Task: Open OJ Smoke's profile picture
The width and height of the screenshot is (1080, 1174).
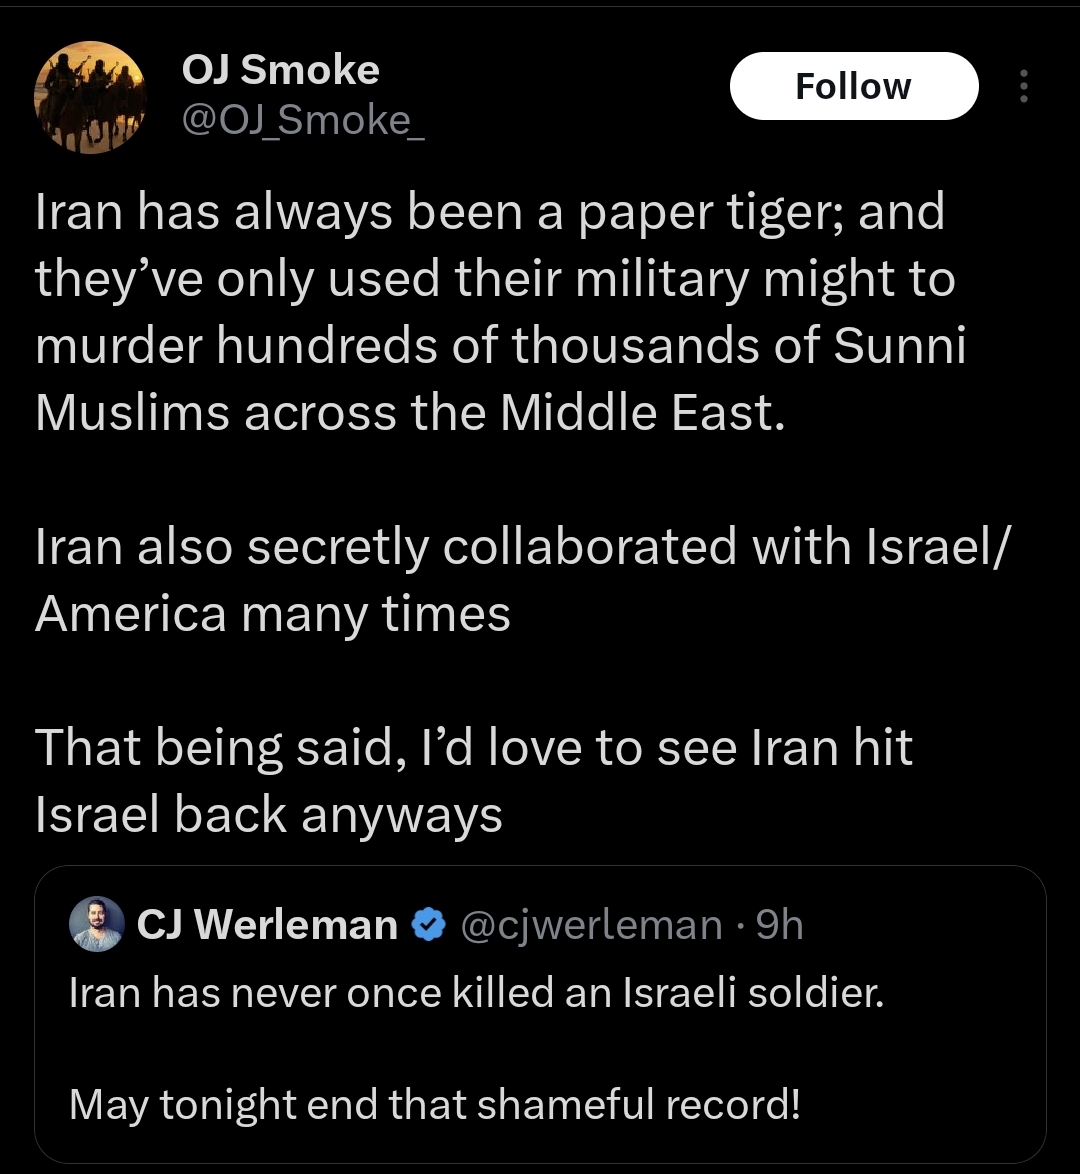Action: [90, 97]
